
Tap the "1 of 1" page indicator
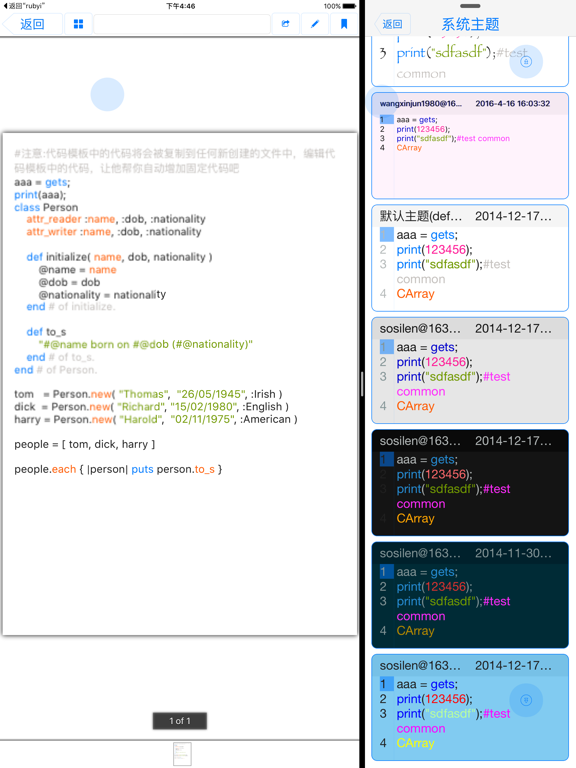pyautogui.click(x=180, y=721)
